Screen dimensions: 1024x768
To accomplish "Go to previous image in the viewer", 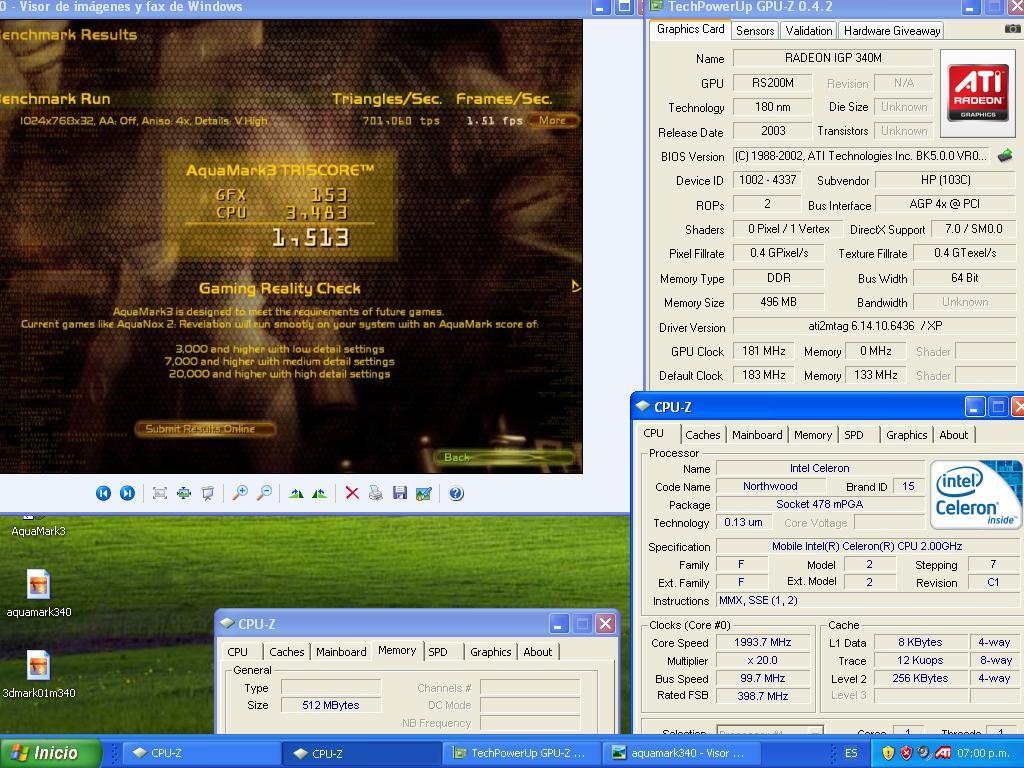I will pyautogui.click(x=103, y=494).
